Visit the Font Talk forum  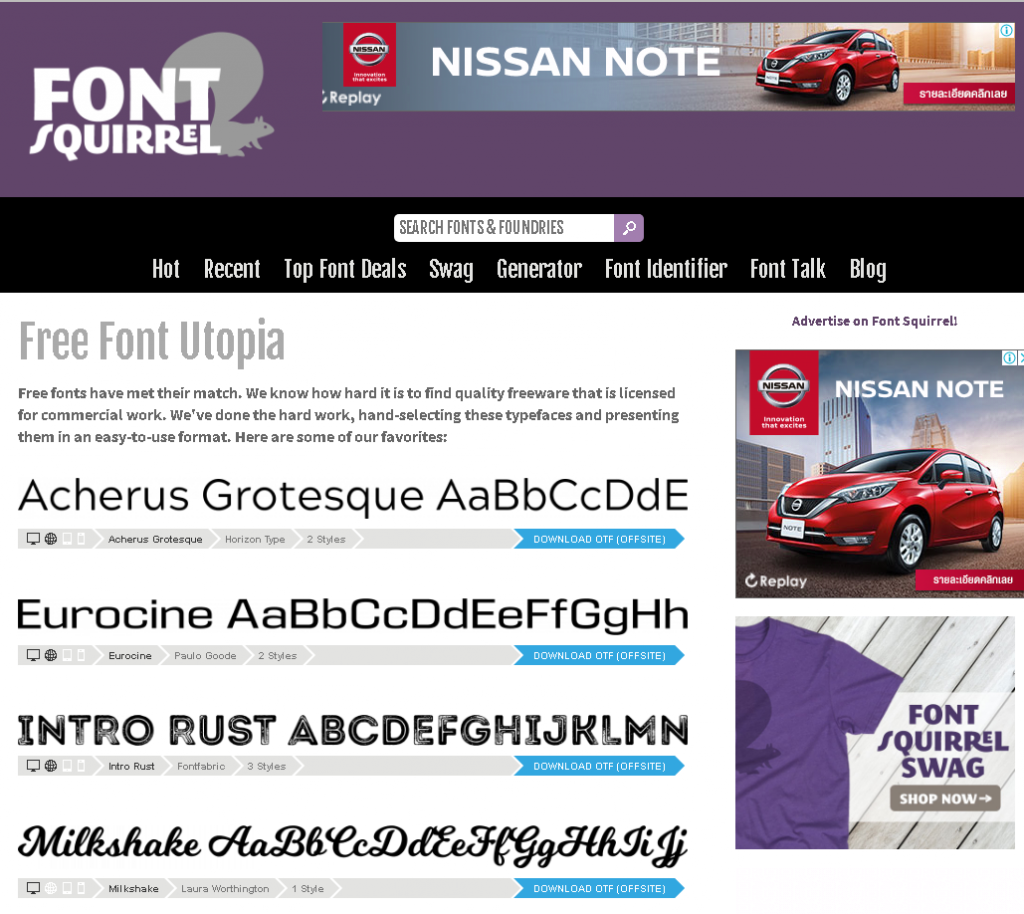pos(788,269)
